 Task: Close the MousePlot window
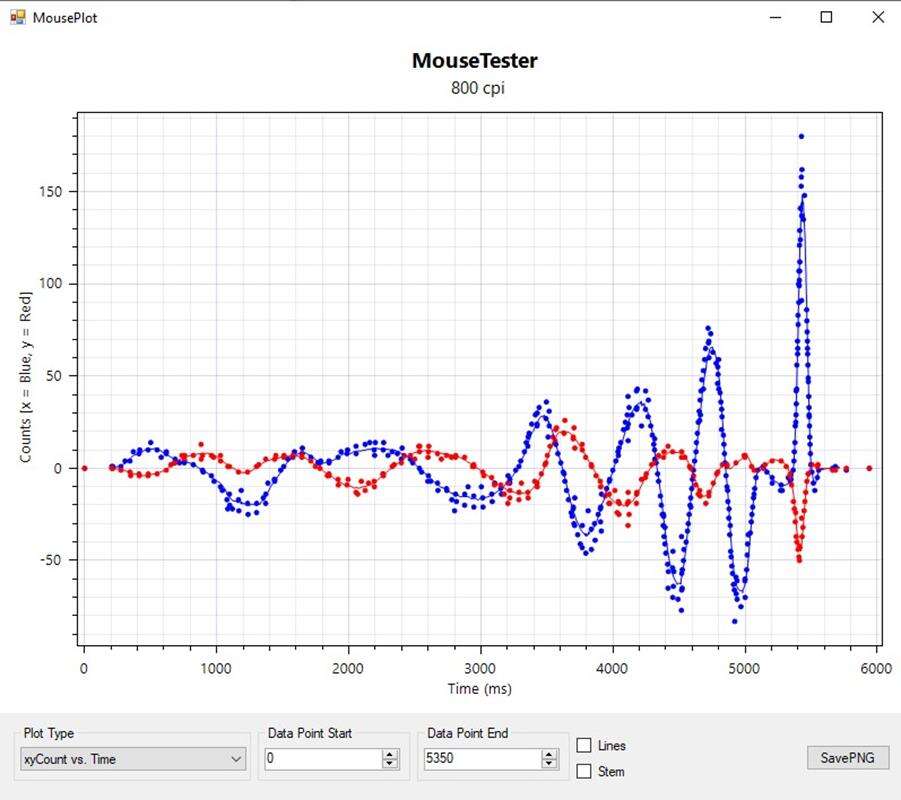click(x=877, y=17)
